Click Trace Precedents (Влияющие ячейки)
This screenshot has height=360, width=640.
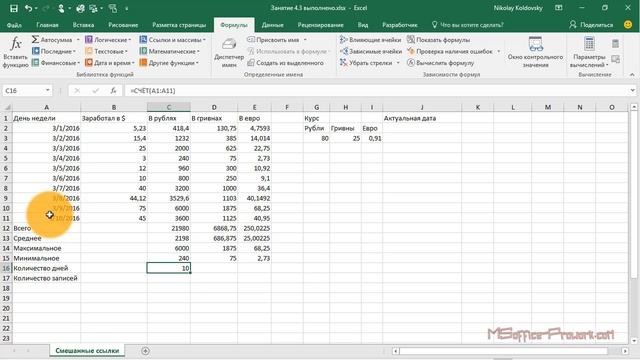(x=371, y=40)
